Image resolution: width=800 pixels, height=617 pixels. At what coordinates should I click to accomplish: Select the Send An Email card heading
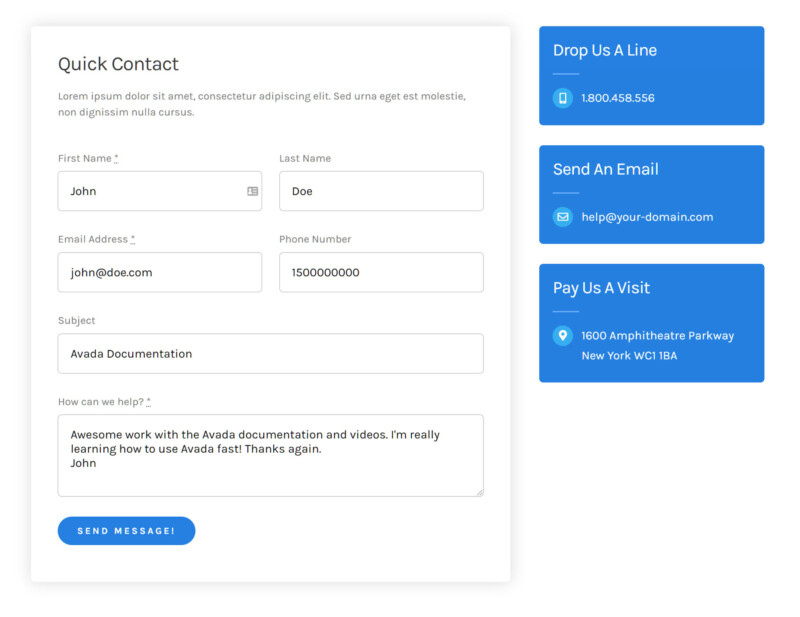coord(606,169)
